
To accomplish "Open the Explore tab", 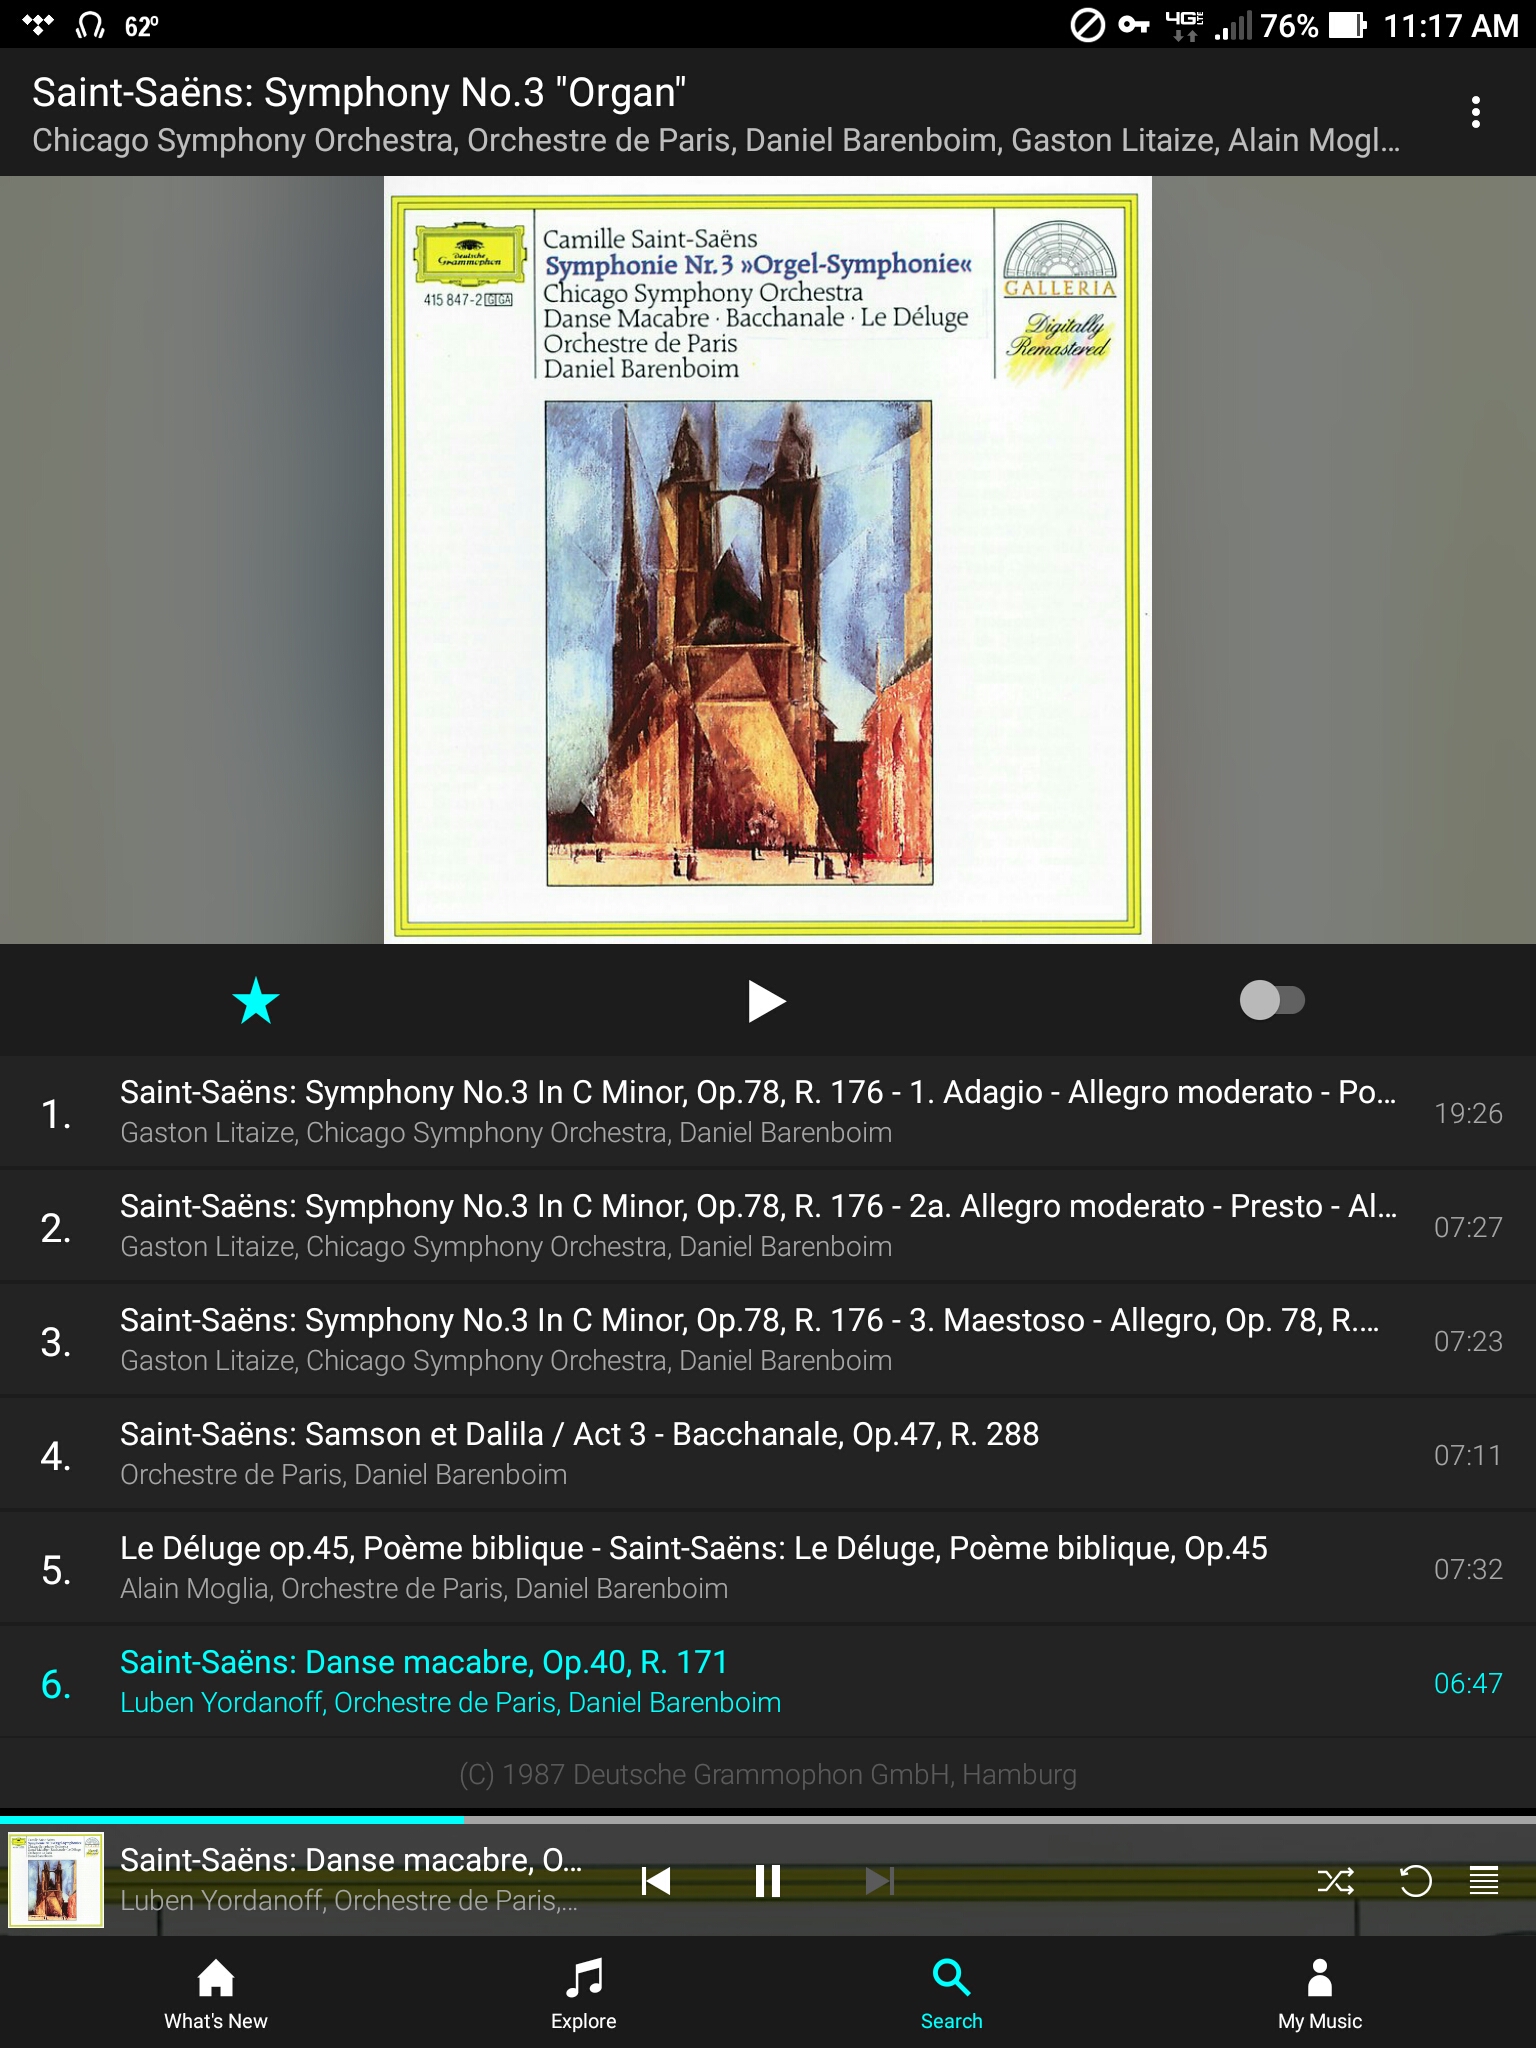I will tap(584, 1994).
